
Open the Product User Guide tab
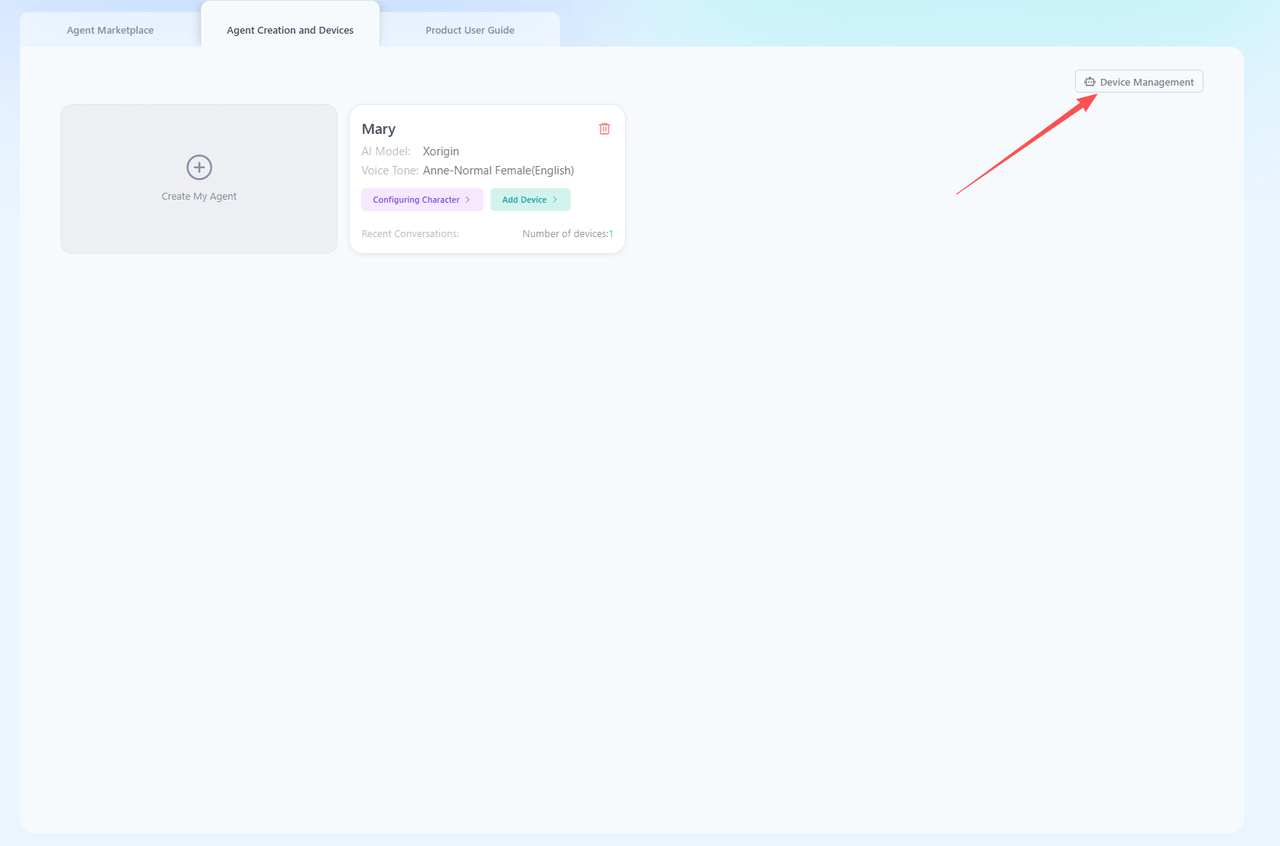coord(470,30)
